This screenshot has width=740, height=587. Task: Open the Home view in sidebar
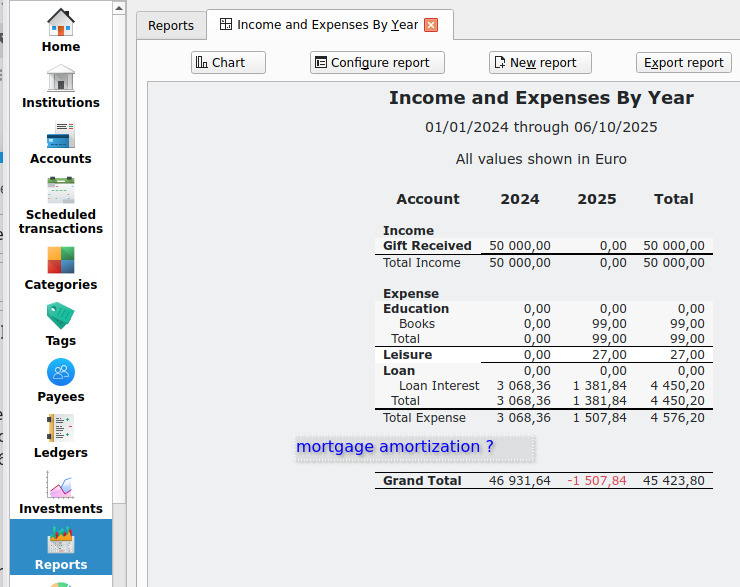tap(60, 30)
